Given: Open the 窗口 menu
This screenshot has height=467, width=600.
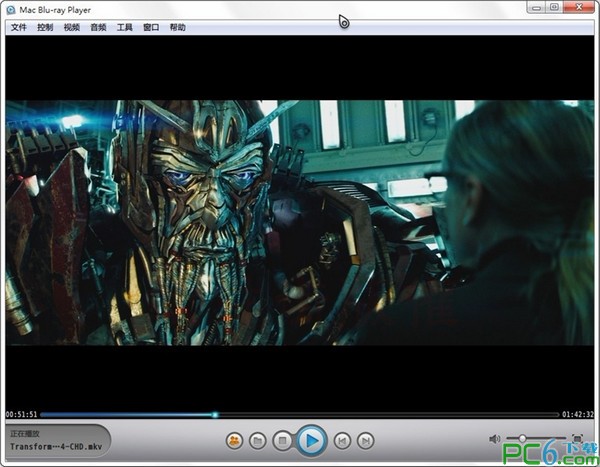Looking at the screenshot, I should coord(151,27).
